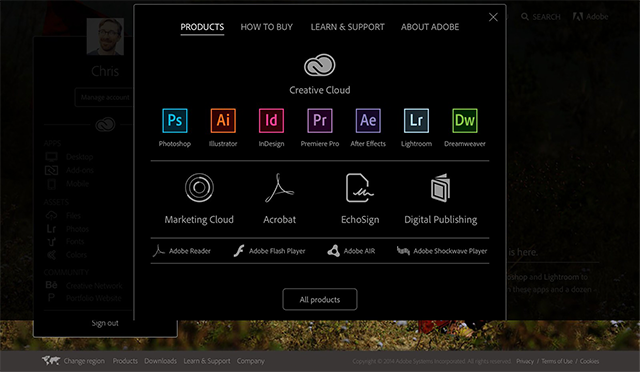Viewport: 640px width, 372px height.
Task: Close the products menu overlay
Action: coord(493,17)
